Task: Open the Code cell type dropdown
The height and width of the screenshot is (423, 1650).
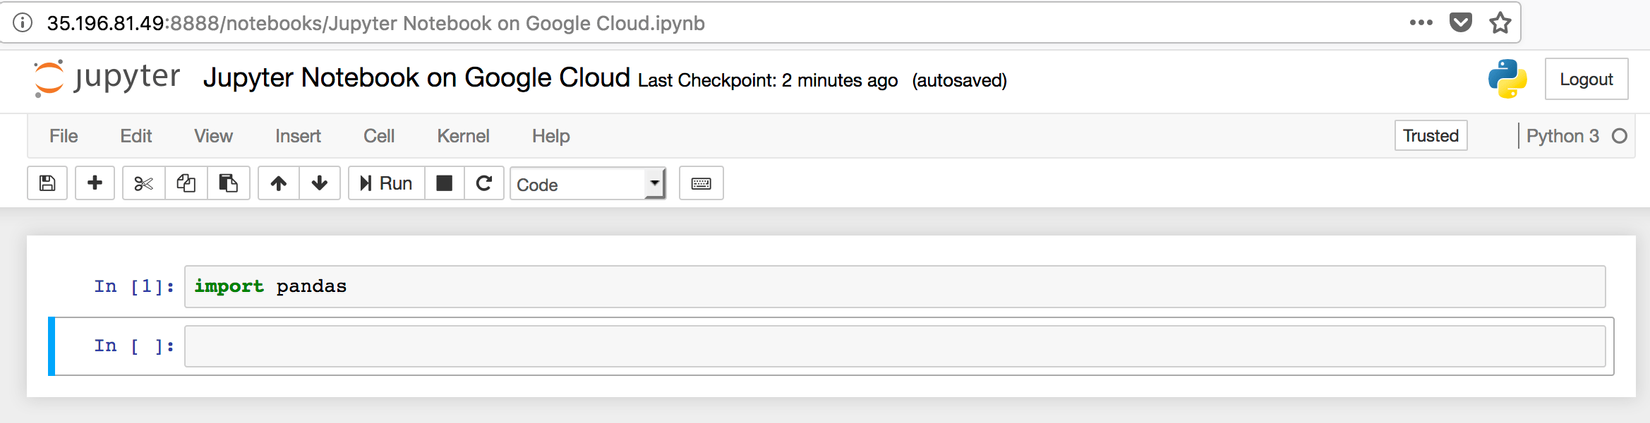Action: click(587, 184)
